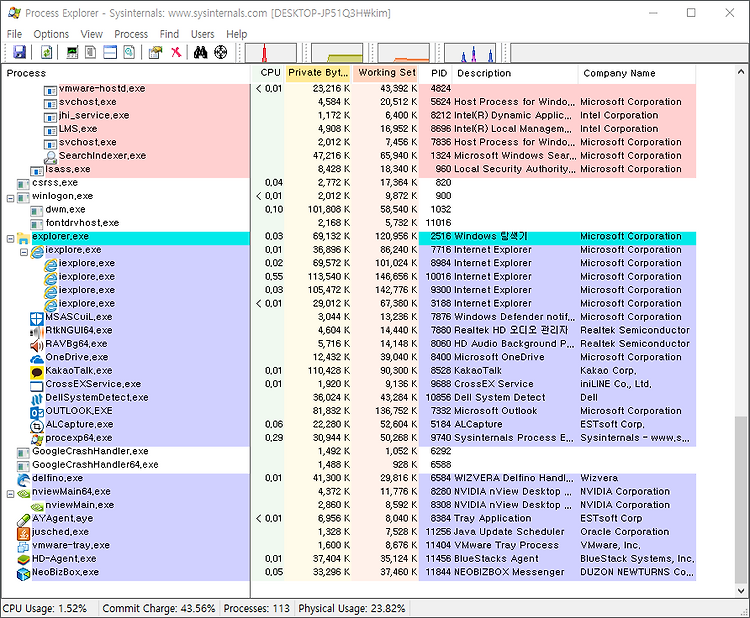Click the OneDrive.exe cloud icon
This screenshot has height=618, width=750.
pos(37,358)
